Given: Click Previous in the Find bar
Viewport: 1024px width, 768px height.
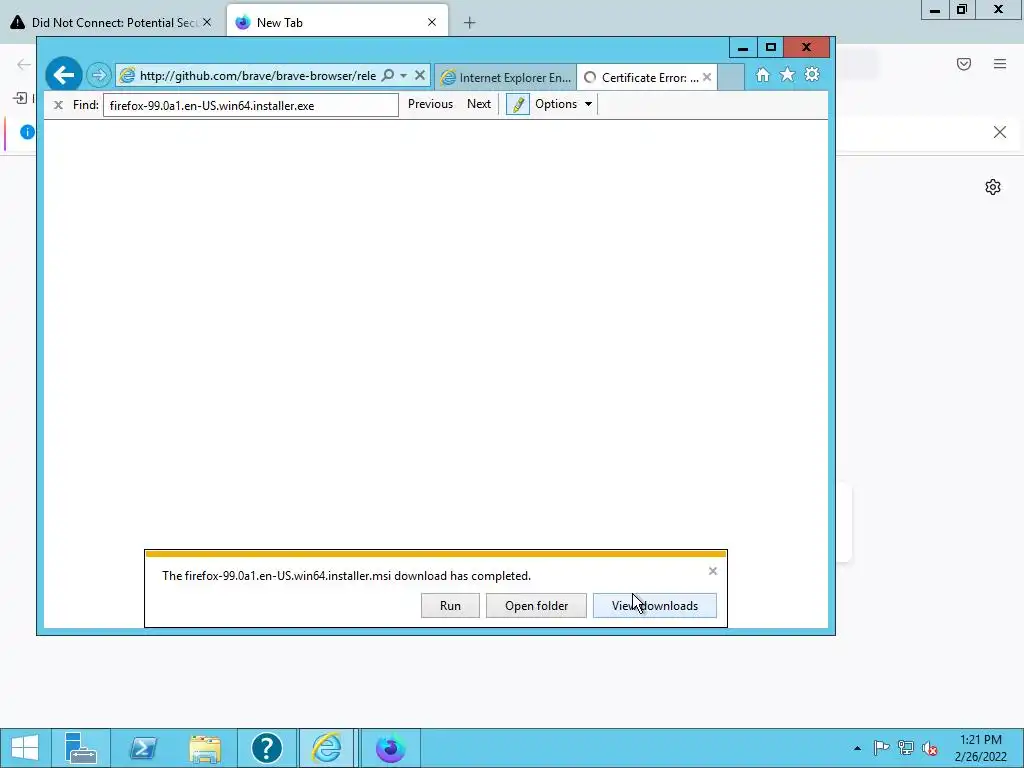Looking at the screenshot, I should 430,104.
